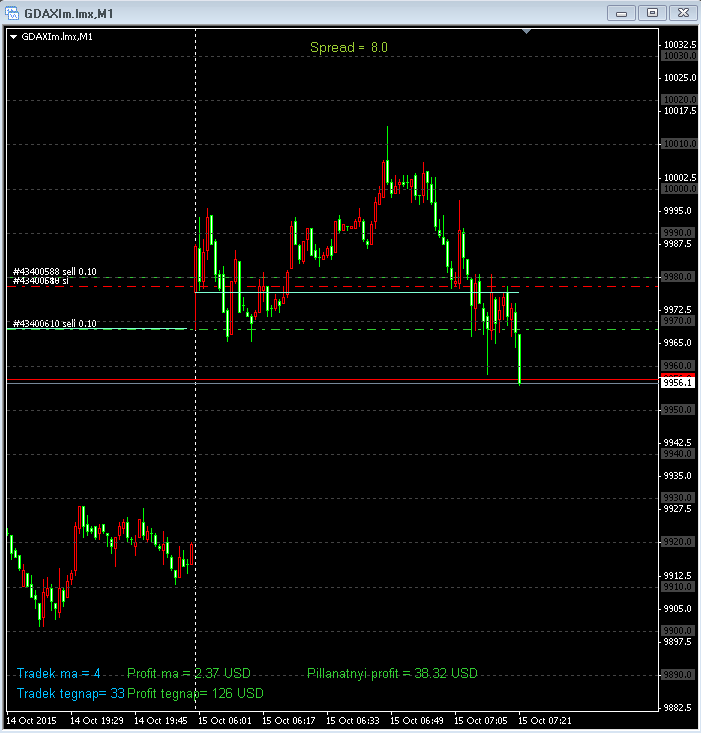Minimize the GDAXIm.lmx,M1 chart window
The image size is (701, 733).
point(622,13)
